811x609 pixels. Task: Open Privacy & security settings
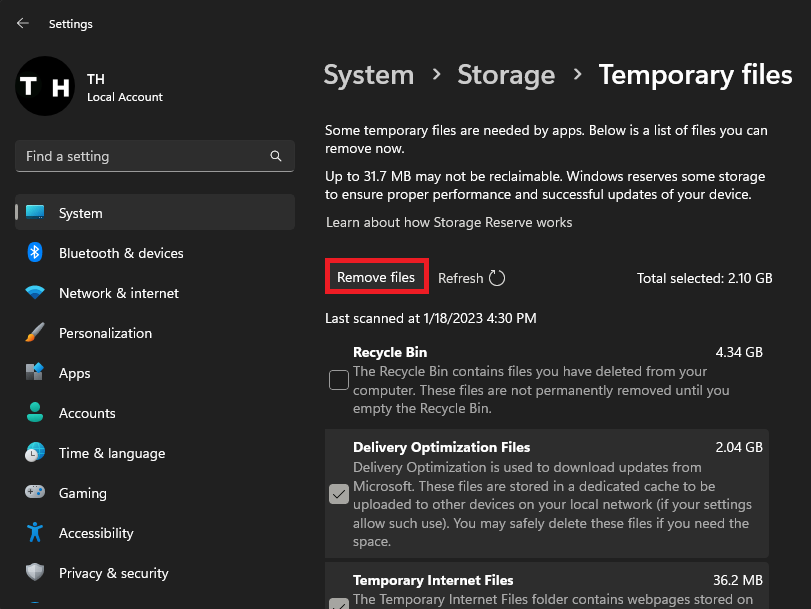click(113, 573)
